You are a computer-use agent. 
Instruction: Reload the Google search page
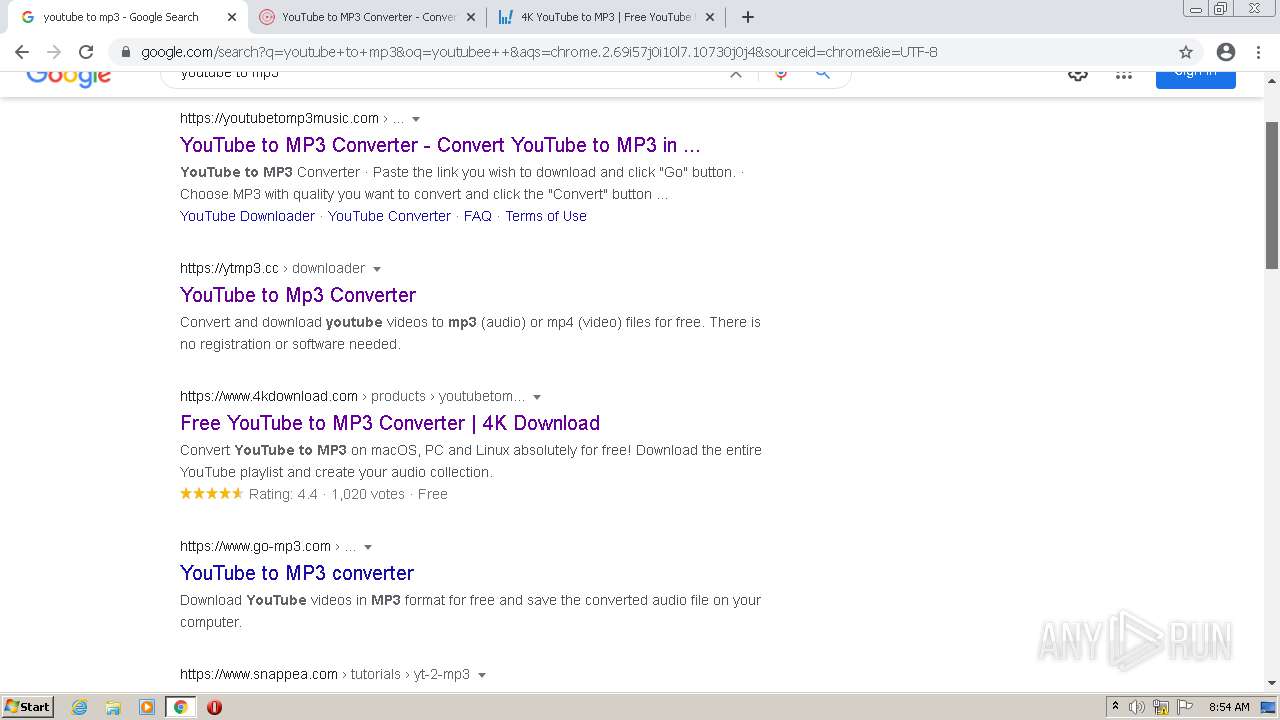[x=86, y=52]
